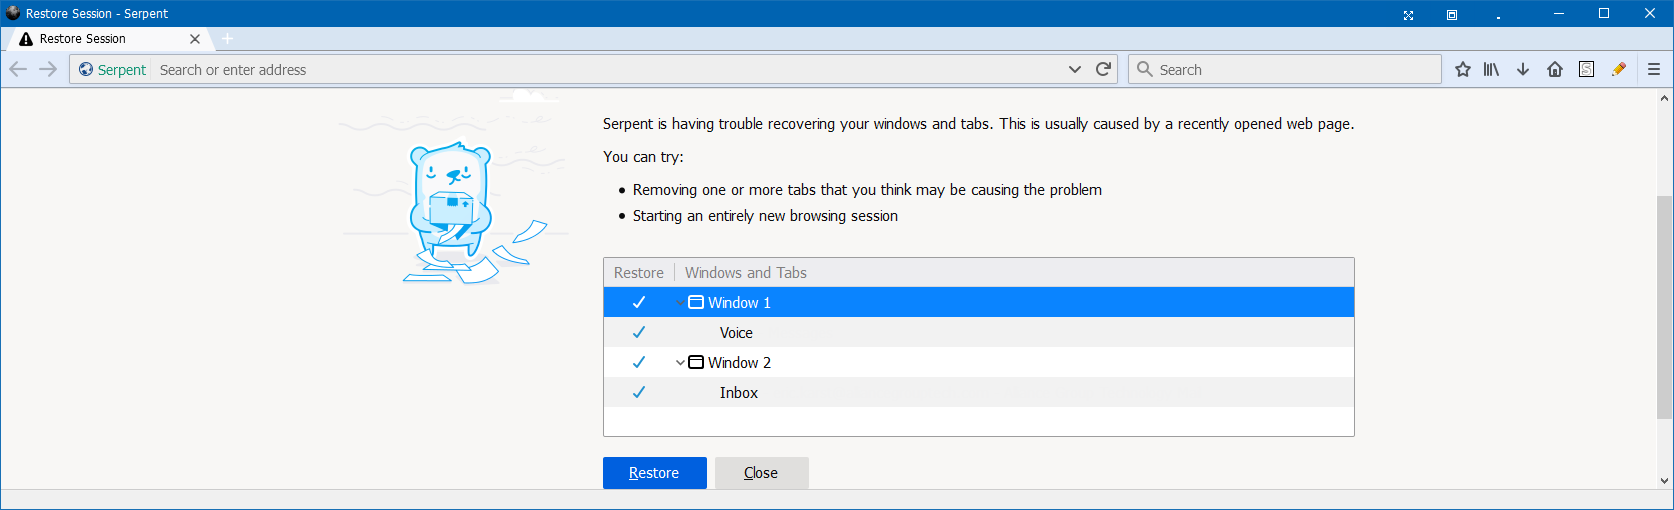The image size is (1674, 510).
Task: Uncheck restore for the Voice tab
Action: pyautogui.click(x=639, y=332)
